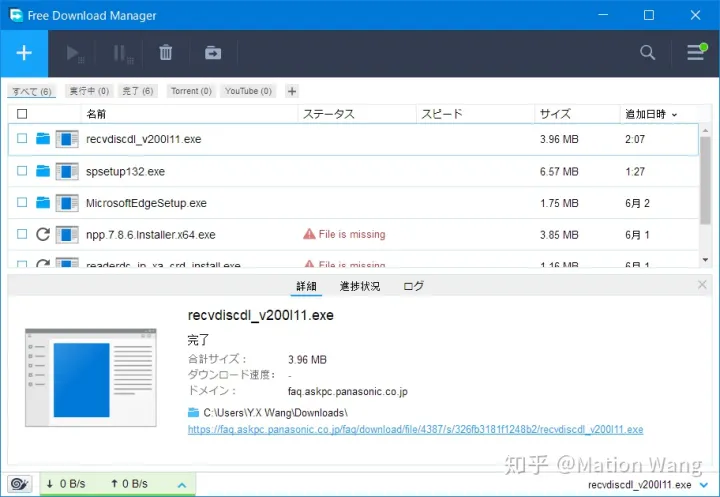
Task: Check the box for npp.7.8.6.Installer.x64.exe
Action: tap(22, 234)
